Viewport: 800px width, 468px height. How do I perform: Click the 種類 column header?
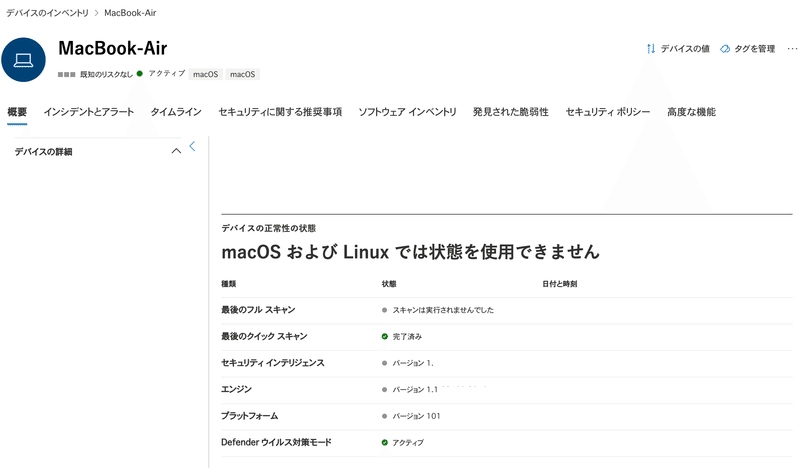click(229, 284)
